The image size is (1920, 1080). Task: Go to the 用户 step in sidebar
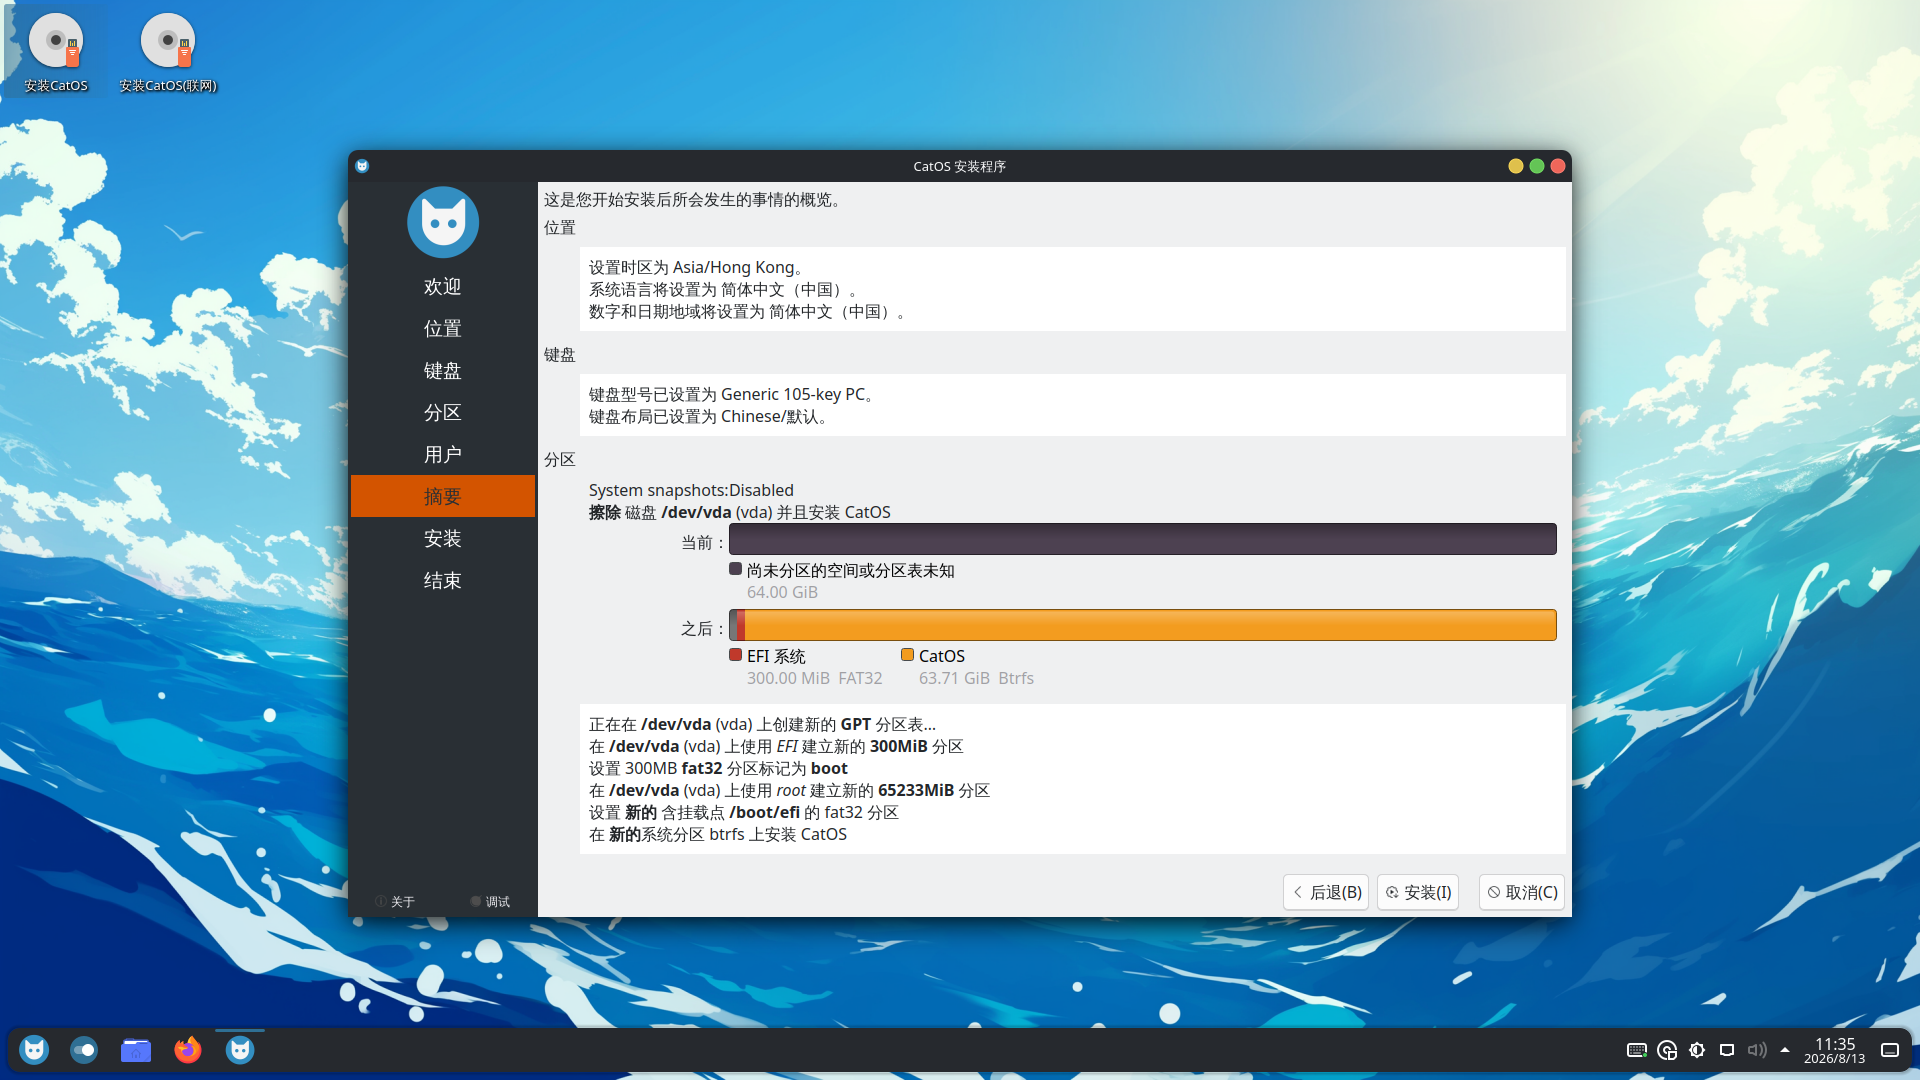coord(443,455)
